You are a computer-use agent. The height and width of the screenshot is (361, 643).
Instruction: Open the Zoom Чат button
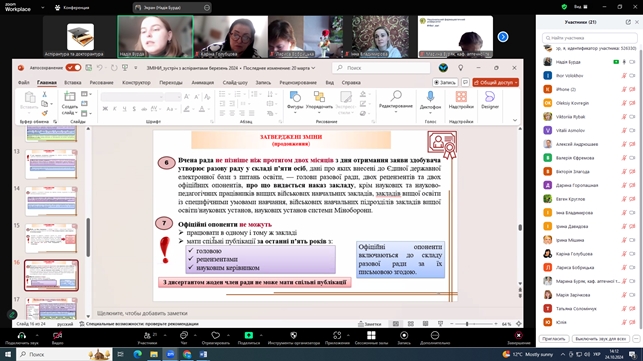tap(184, 338)
